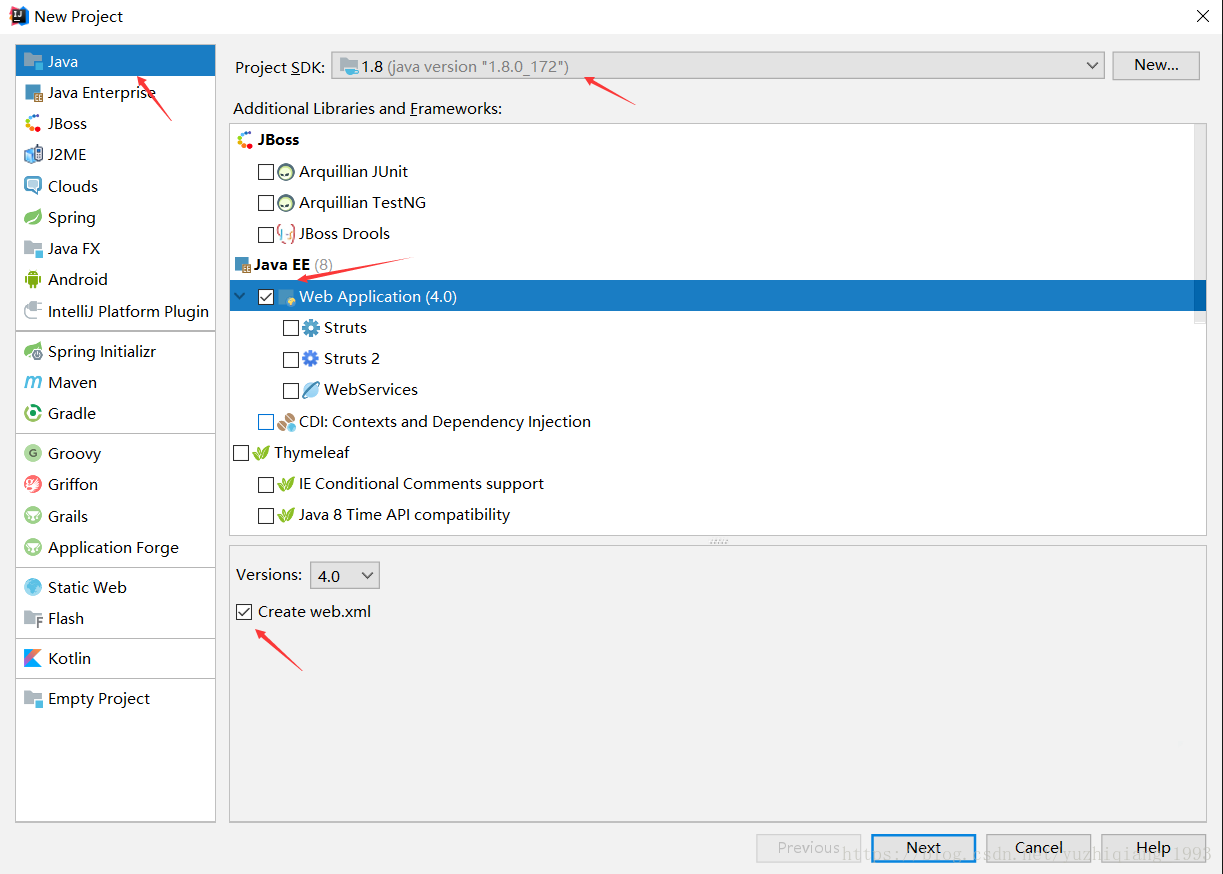Click the WebServices icon
The image size is (1223, 874).
tap(311, 390)
